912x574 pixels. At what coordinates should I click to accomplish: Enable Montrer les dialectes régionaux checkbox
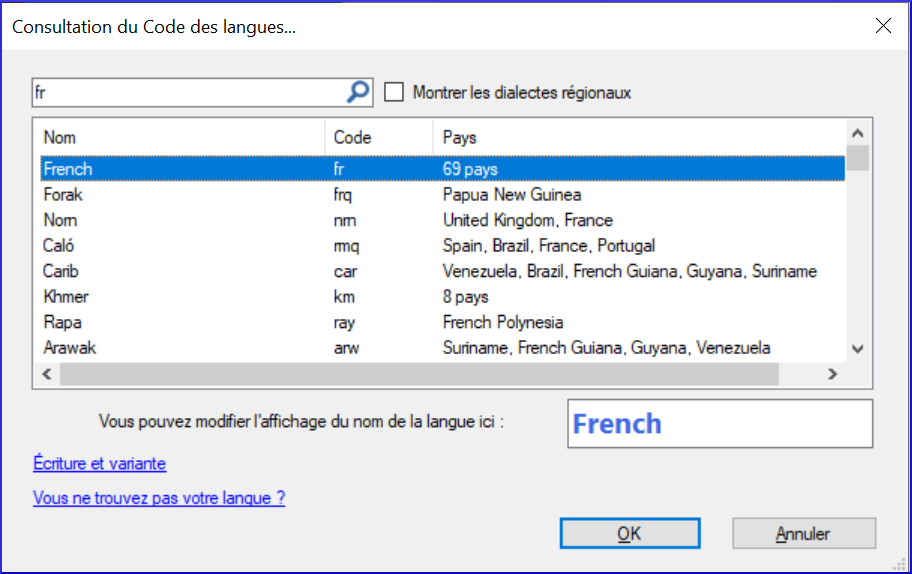(x=395, y=93)
